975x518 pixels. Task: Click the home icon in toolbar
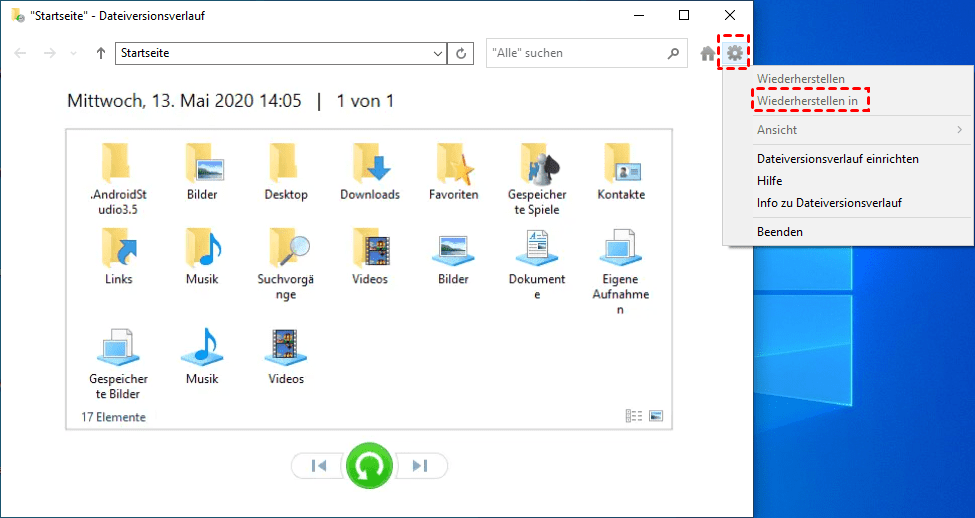[708, 53]
